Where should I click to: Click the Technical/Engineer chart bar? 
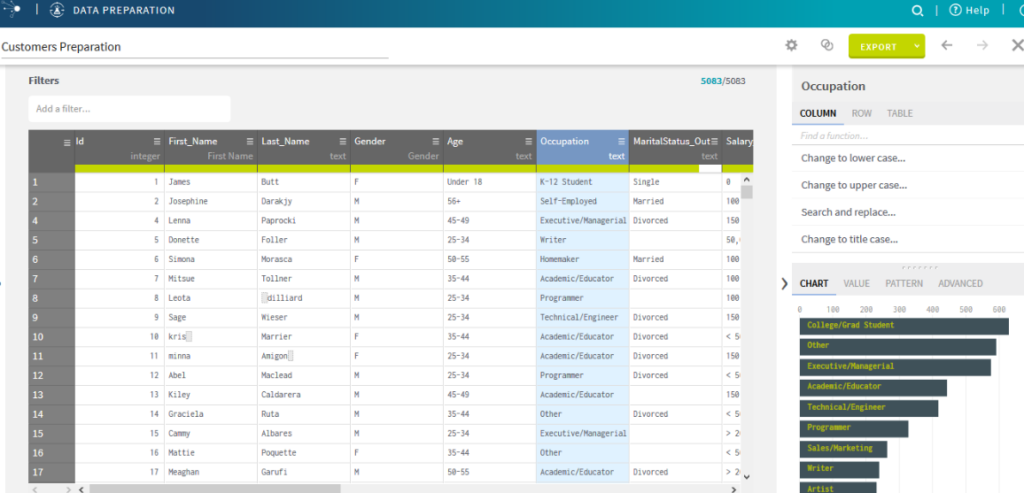coord(869,407)
